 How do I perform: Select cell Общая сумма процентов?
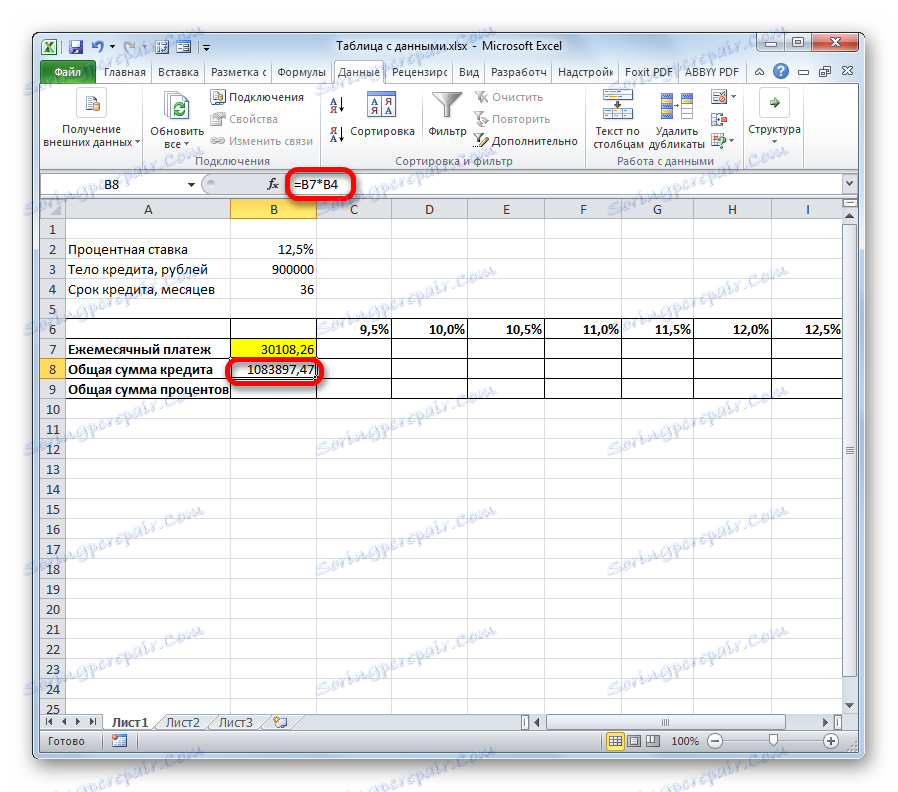pyautogui.click(x=148, y=389)
